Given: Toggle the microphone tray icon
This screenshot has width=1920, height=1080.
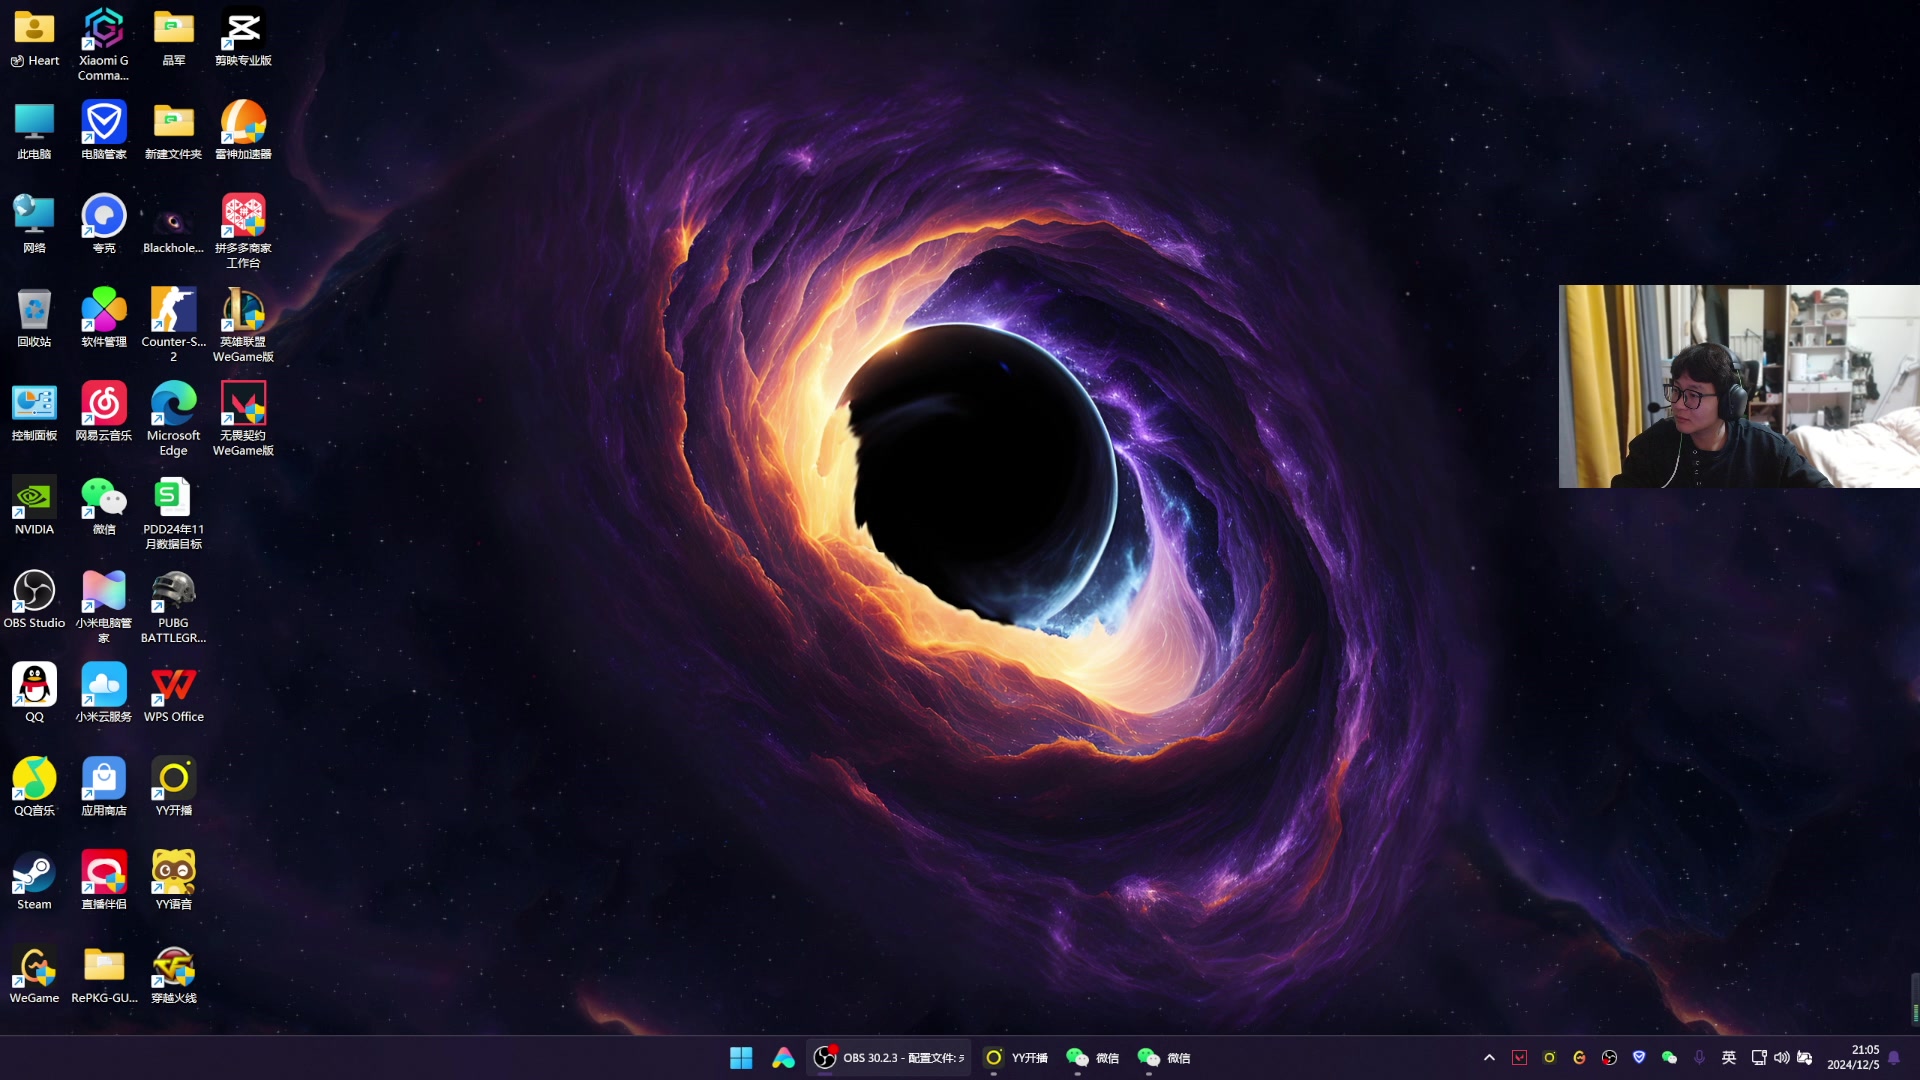Looking at the screenshot, I should point(1699,1058).
